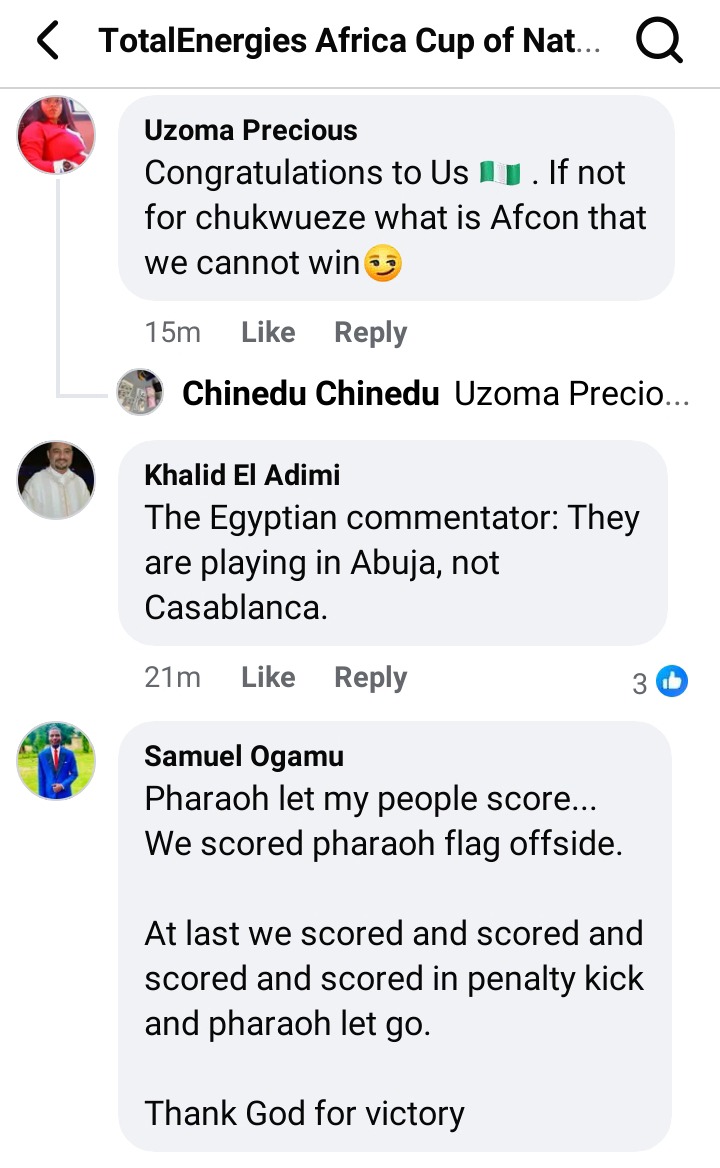Tap the back arrow icon
720x1168 pixels.
pyautogui.click(x=47, y=41)
